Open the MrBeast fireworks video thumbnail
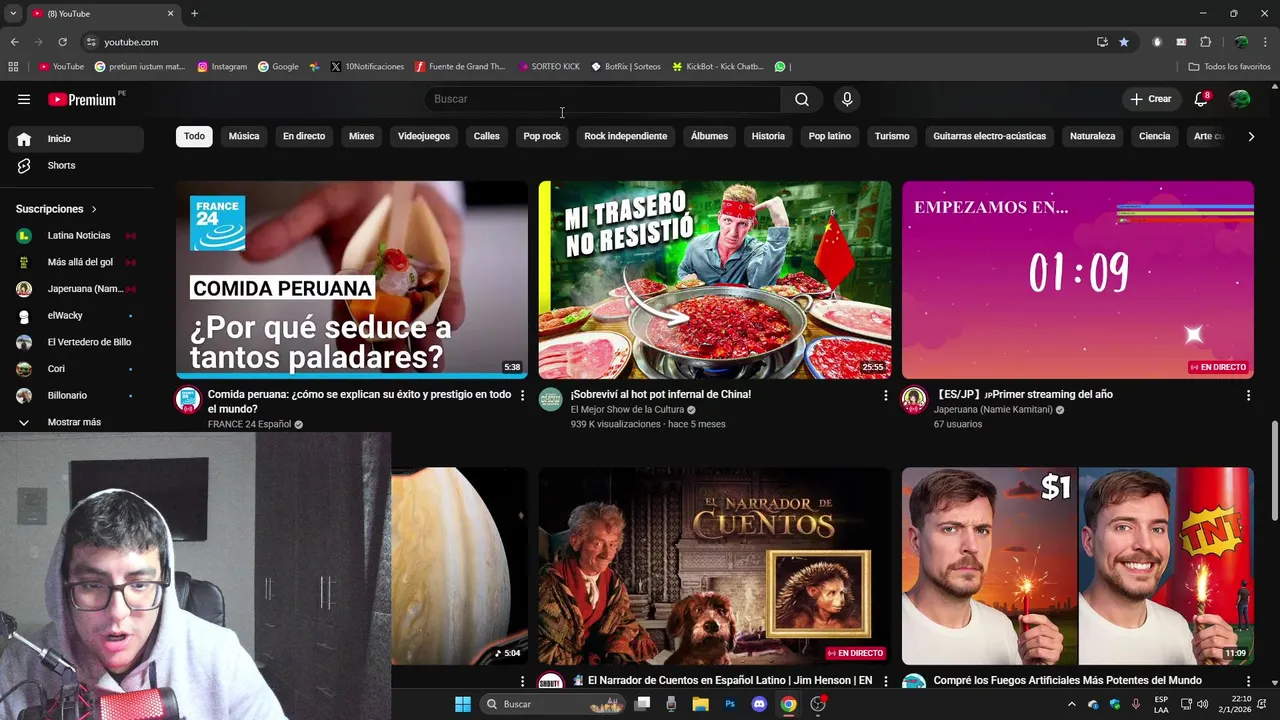The height and width of the screenshot is (720, 1280). point(1078,566)
